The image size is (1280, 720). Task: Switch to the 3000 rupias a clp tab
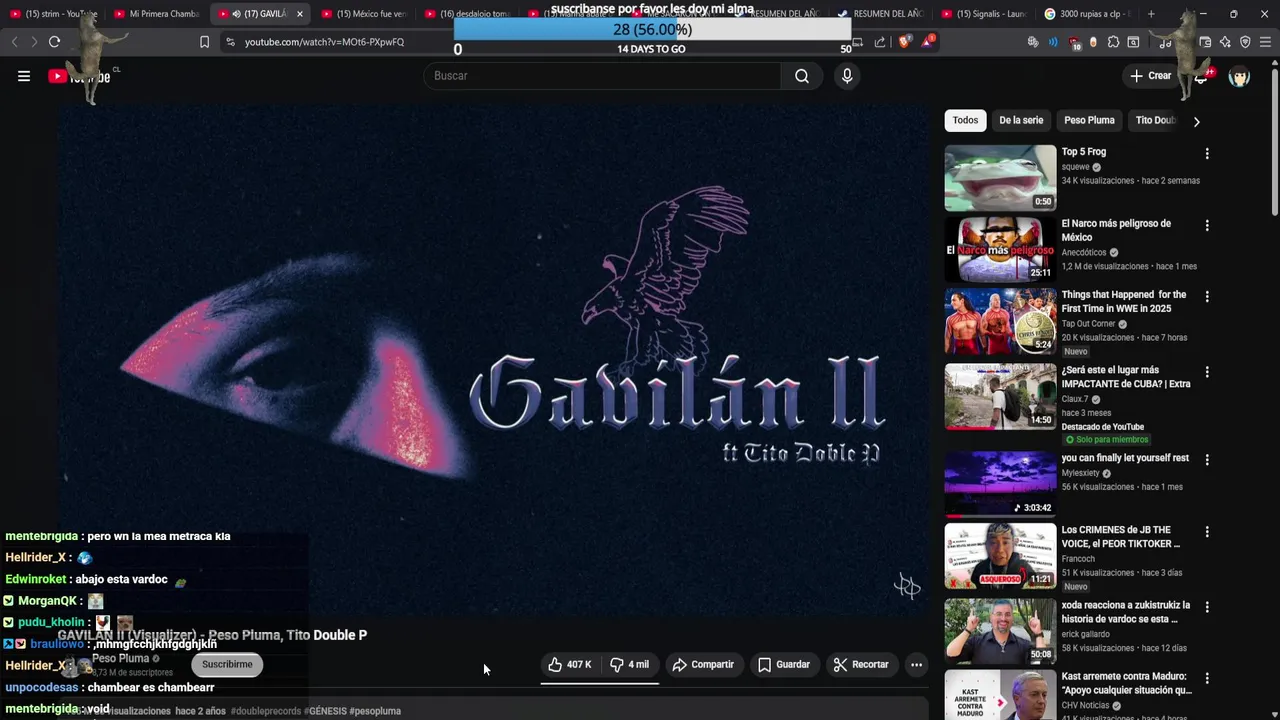[1087, 14]
